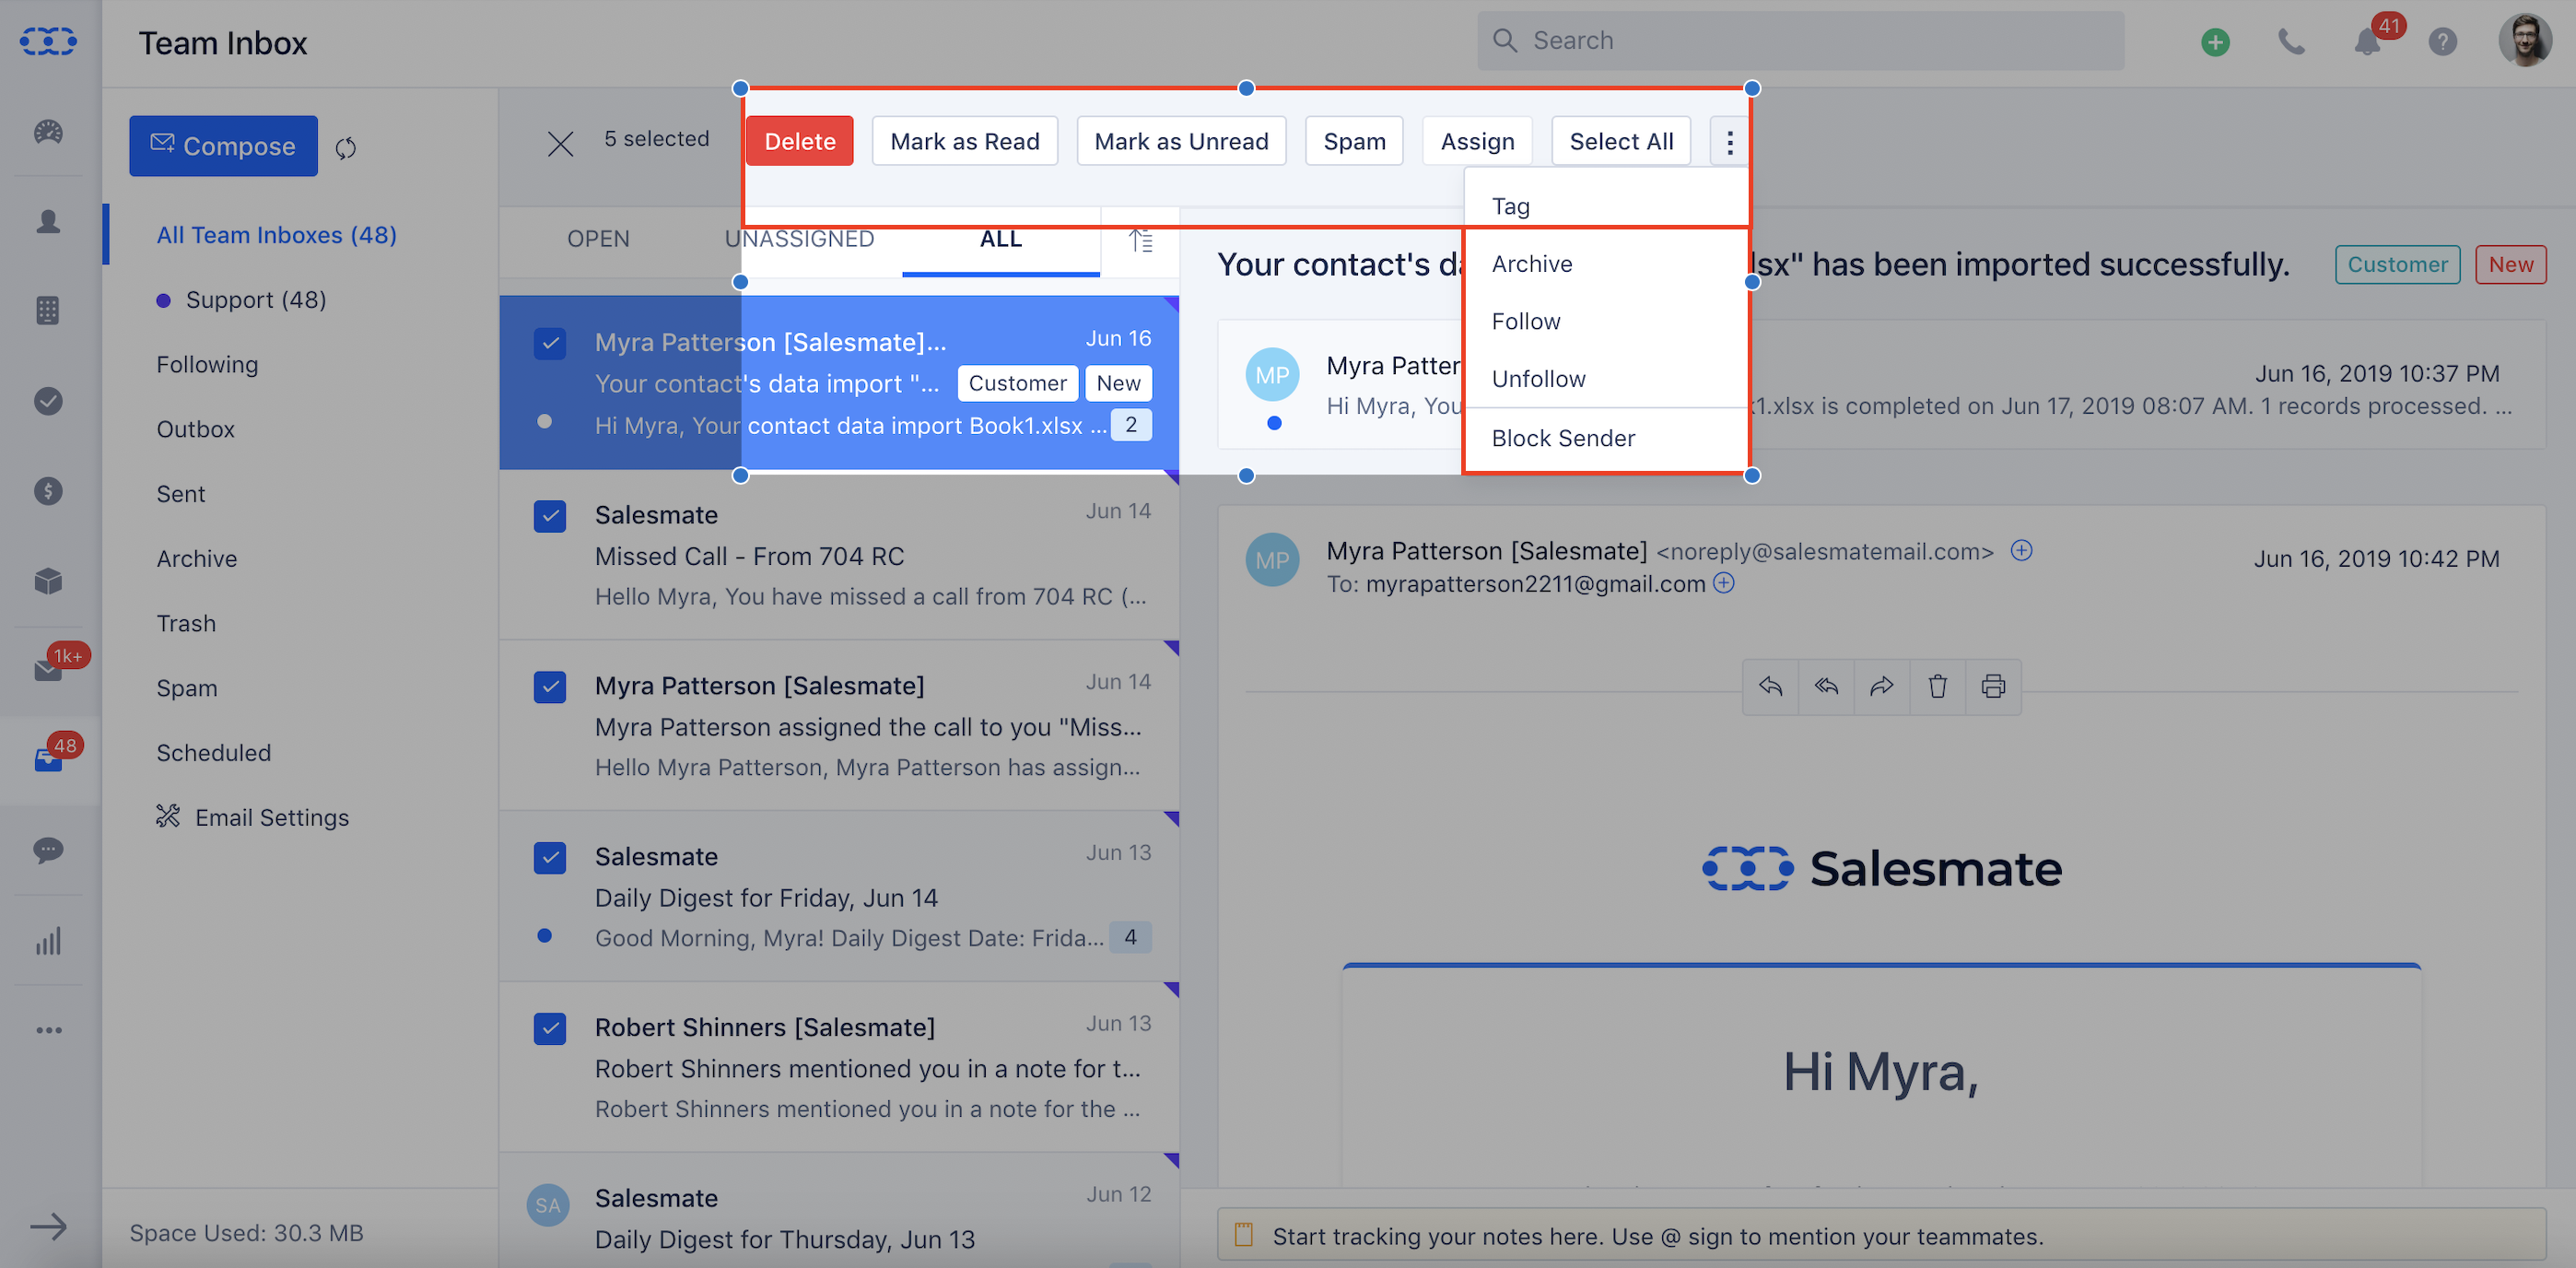
Task: Open the Activities checkmark icon in sidebar
Action: tap(48, 401)
